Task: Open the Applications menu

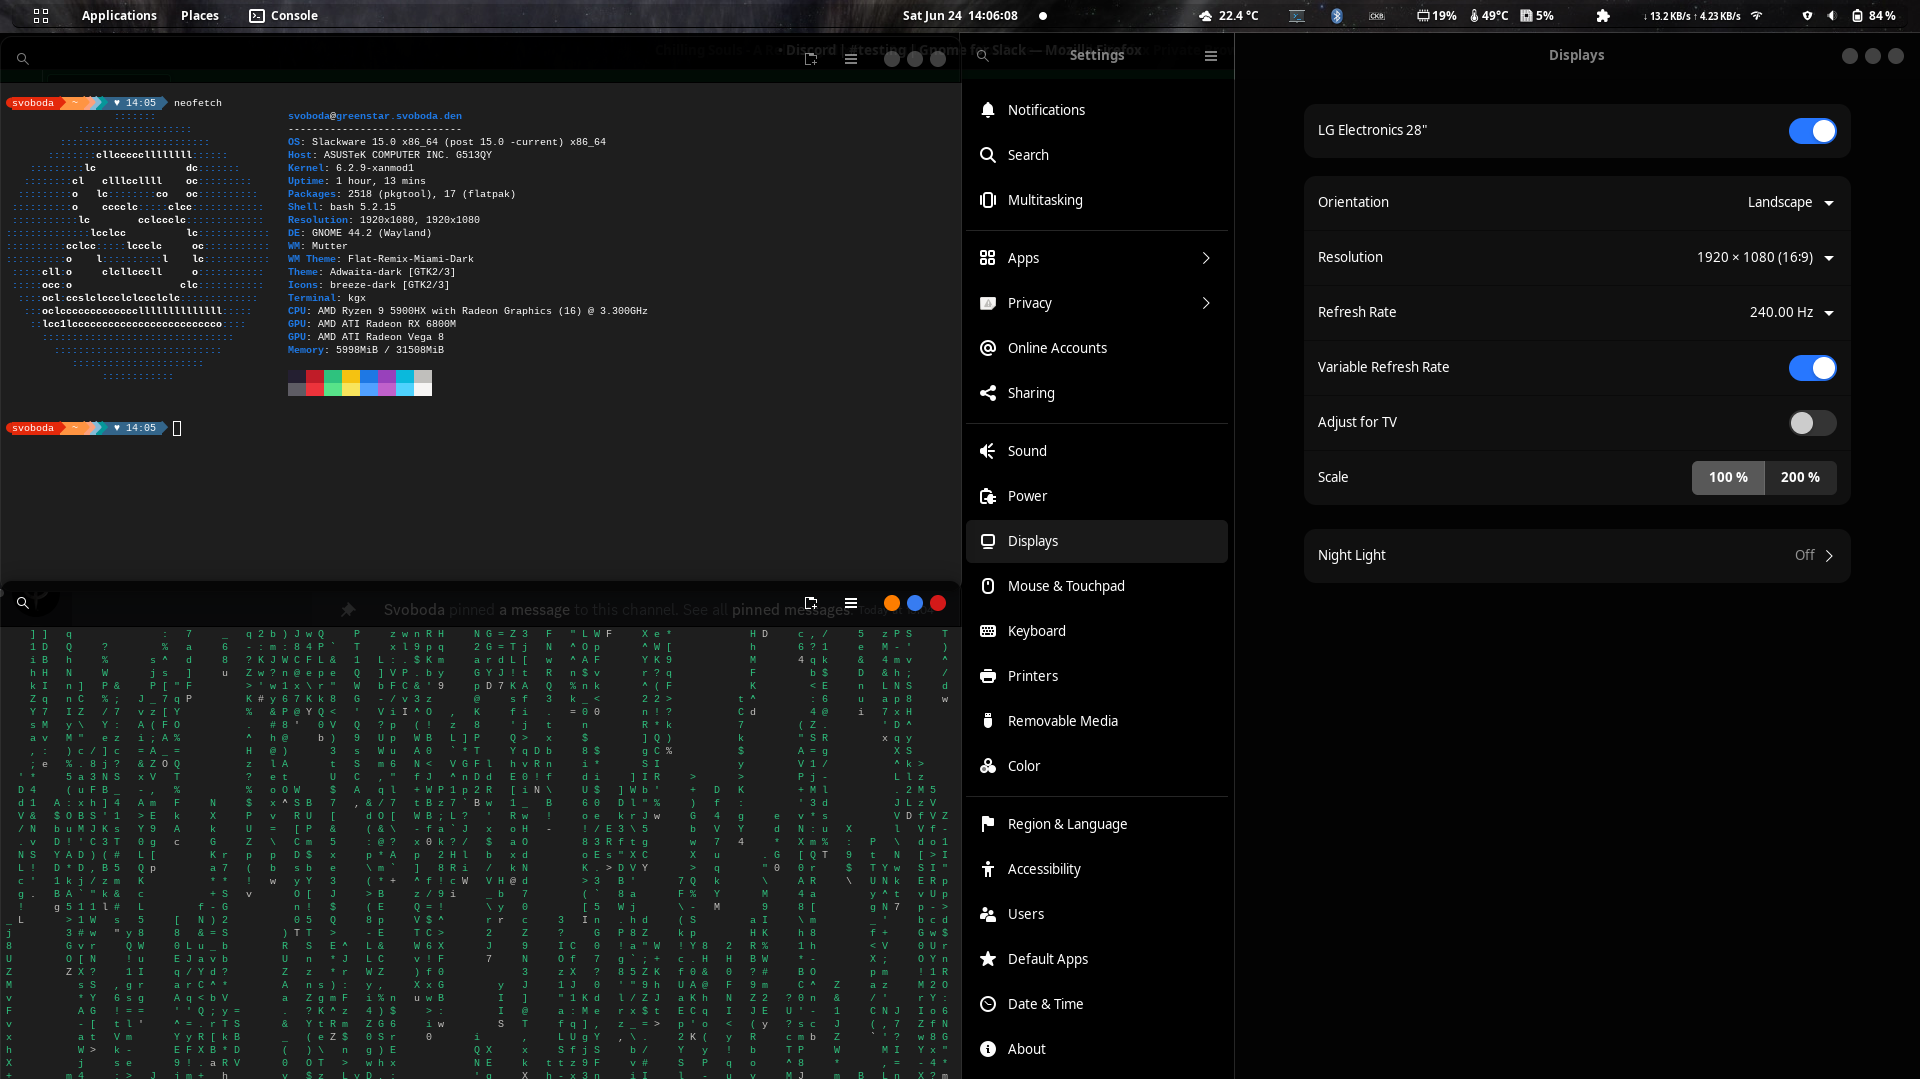Action: 119,16
